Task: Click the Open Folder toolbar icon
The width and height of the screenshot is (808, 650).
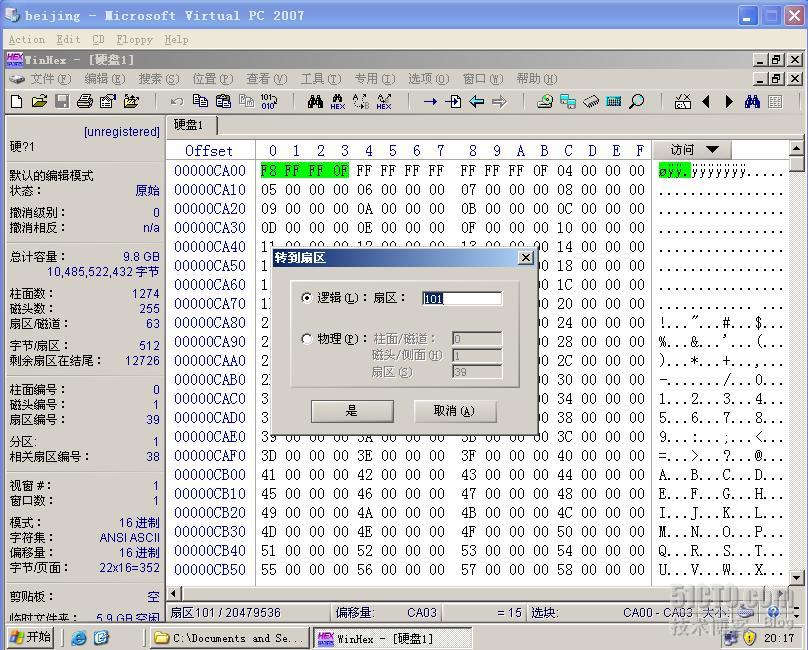Action: coord(131,102)
